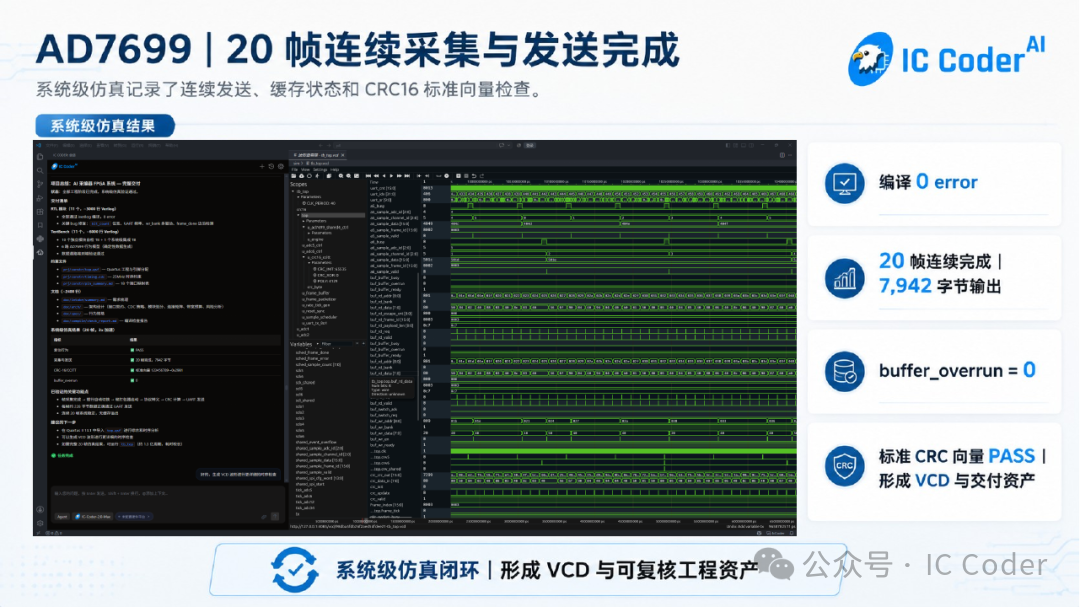Start a new chat with IC Coder plus icon

click(x=262, y=167)
